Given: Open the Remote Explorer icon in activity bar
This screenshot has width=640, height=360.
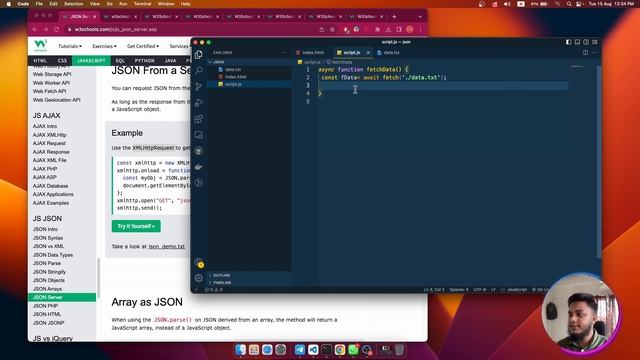Looking at the screenshot, I should pos(199,135).
